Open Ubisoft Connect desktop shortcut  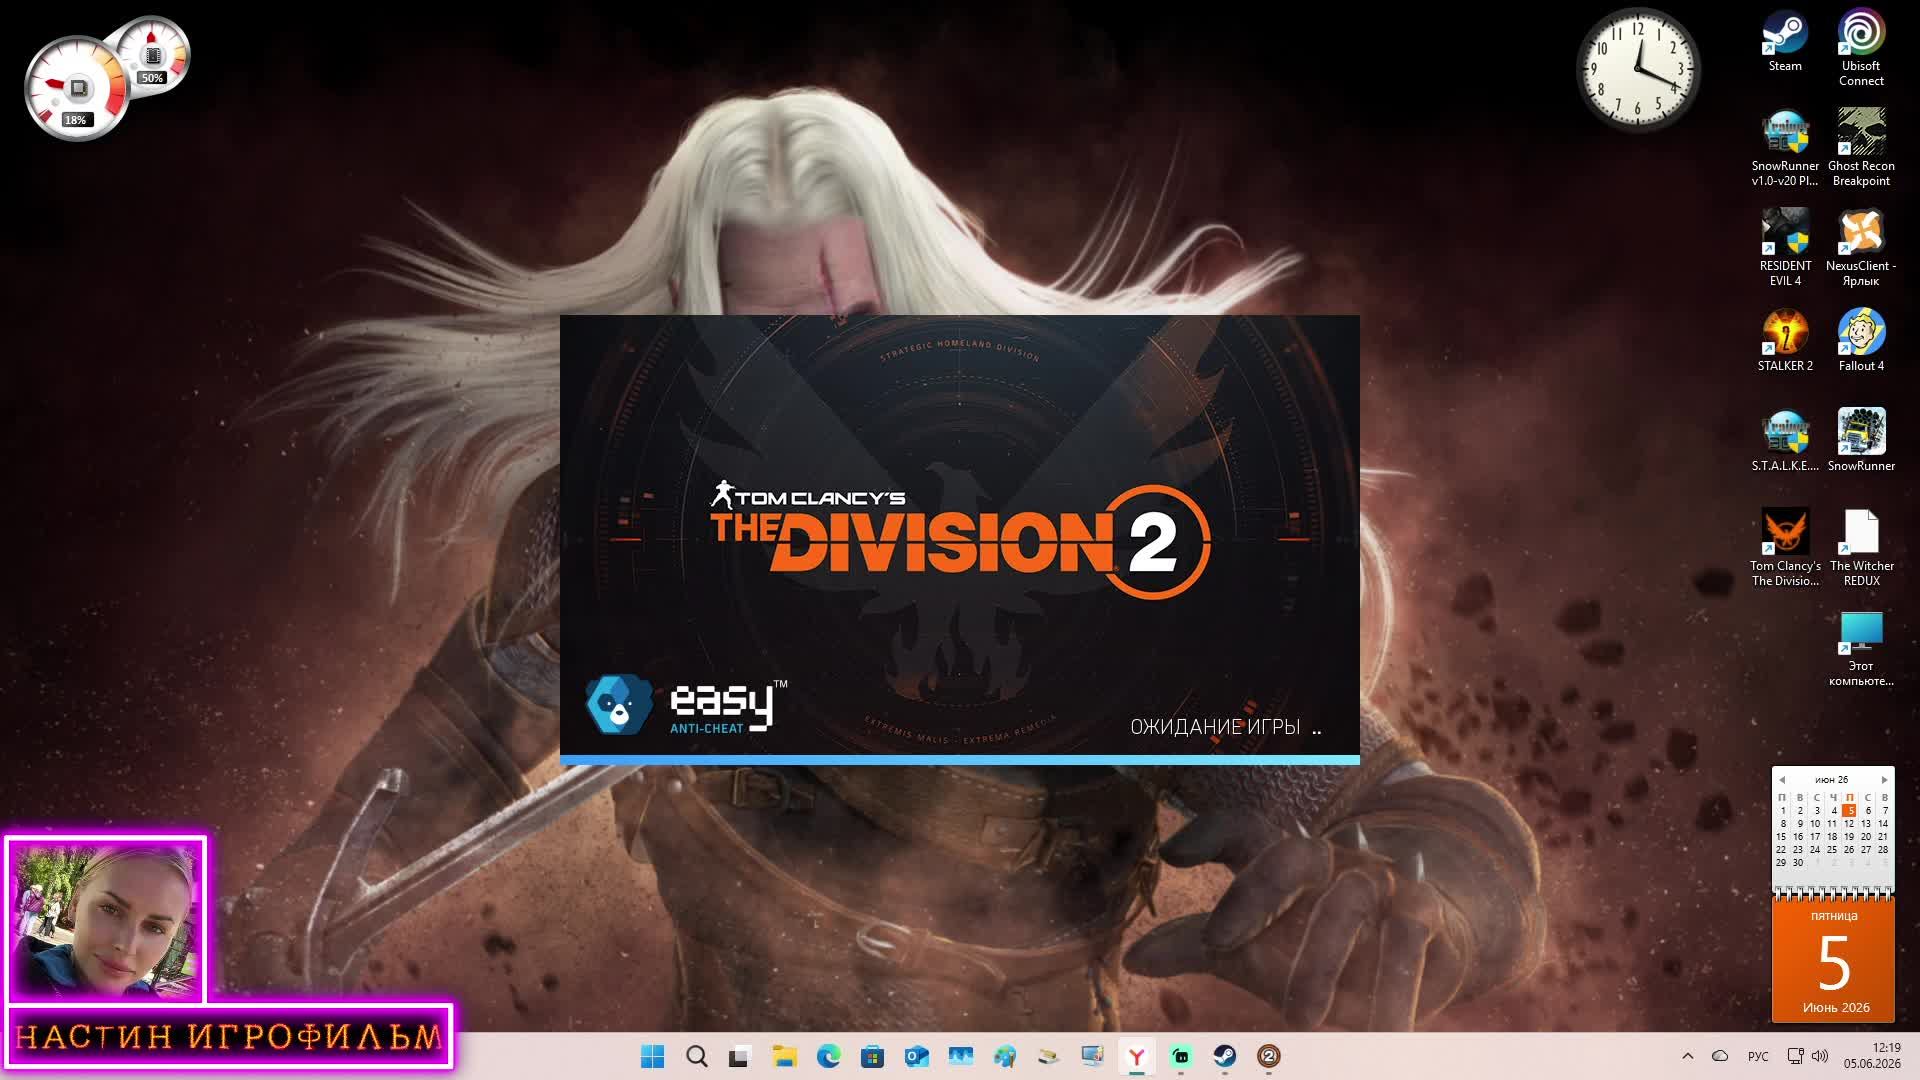(x=1861, y=48)
